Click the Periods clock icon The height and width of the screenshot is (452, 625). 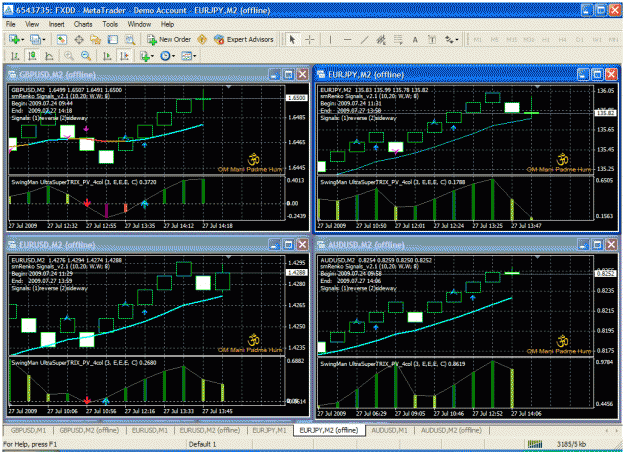tap(165, 56)
